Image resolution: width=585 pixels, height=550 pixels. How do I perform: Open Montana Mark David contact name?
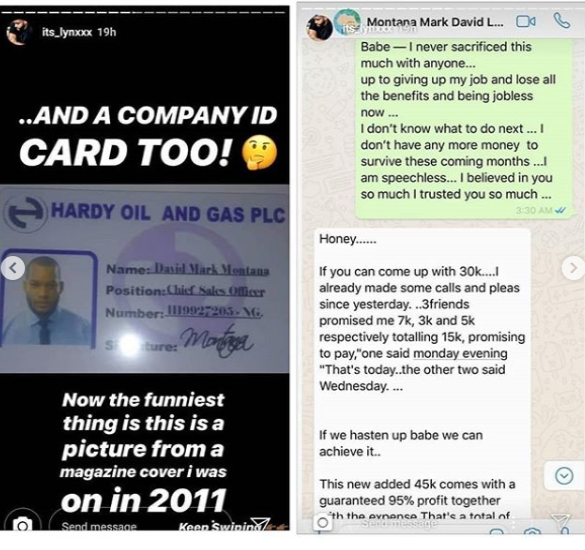[435, 22]
